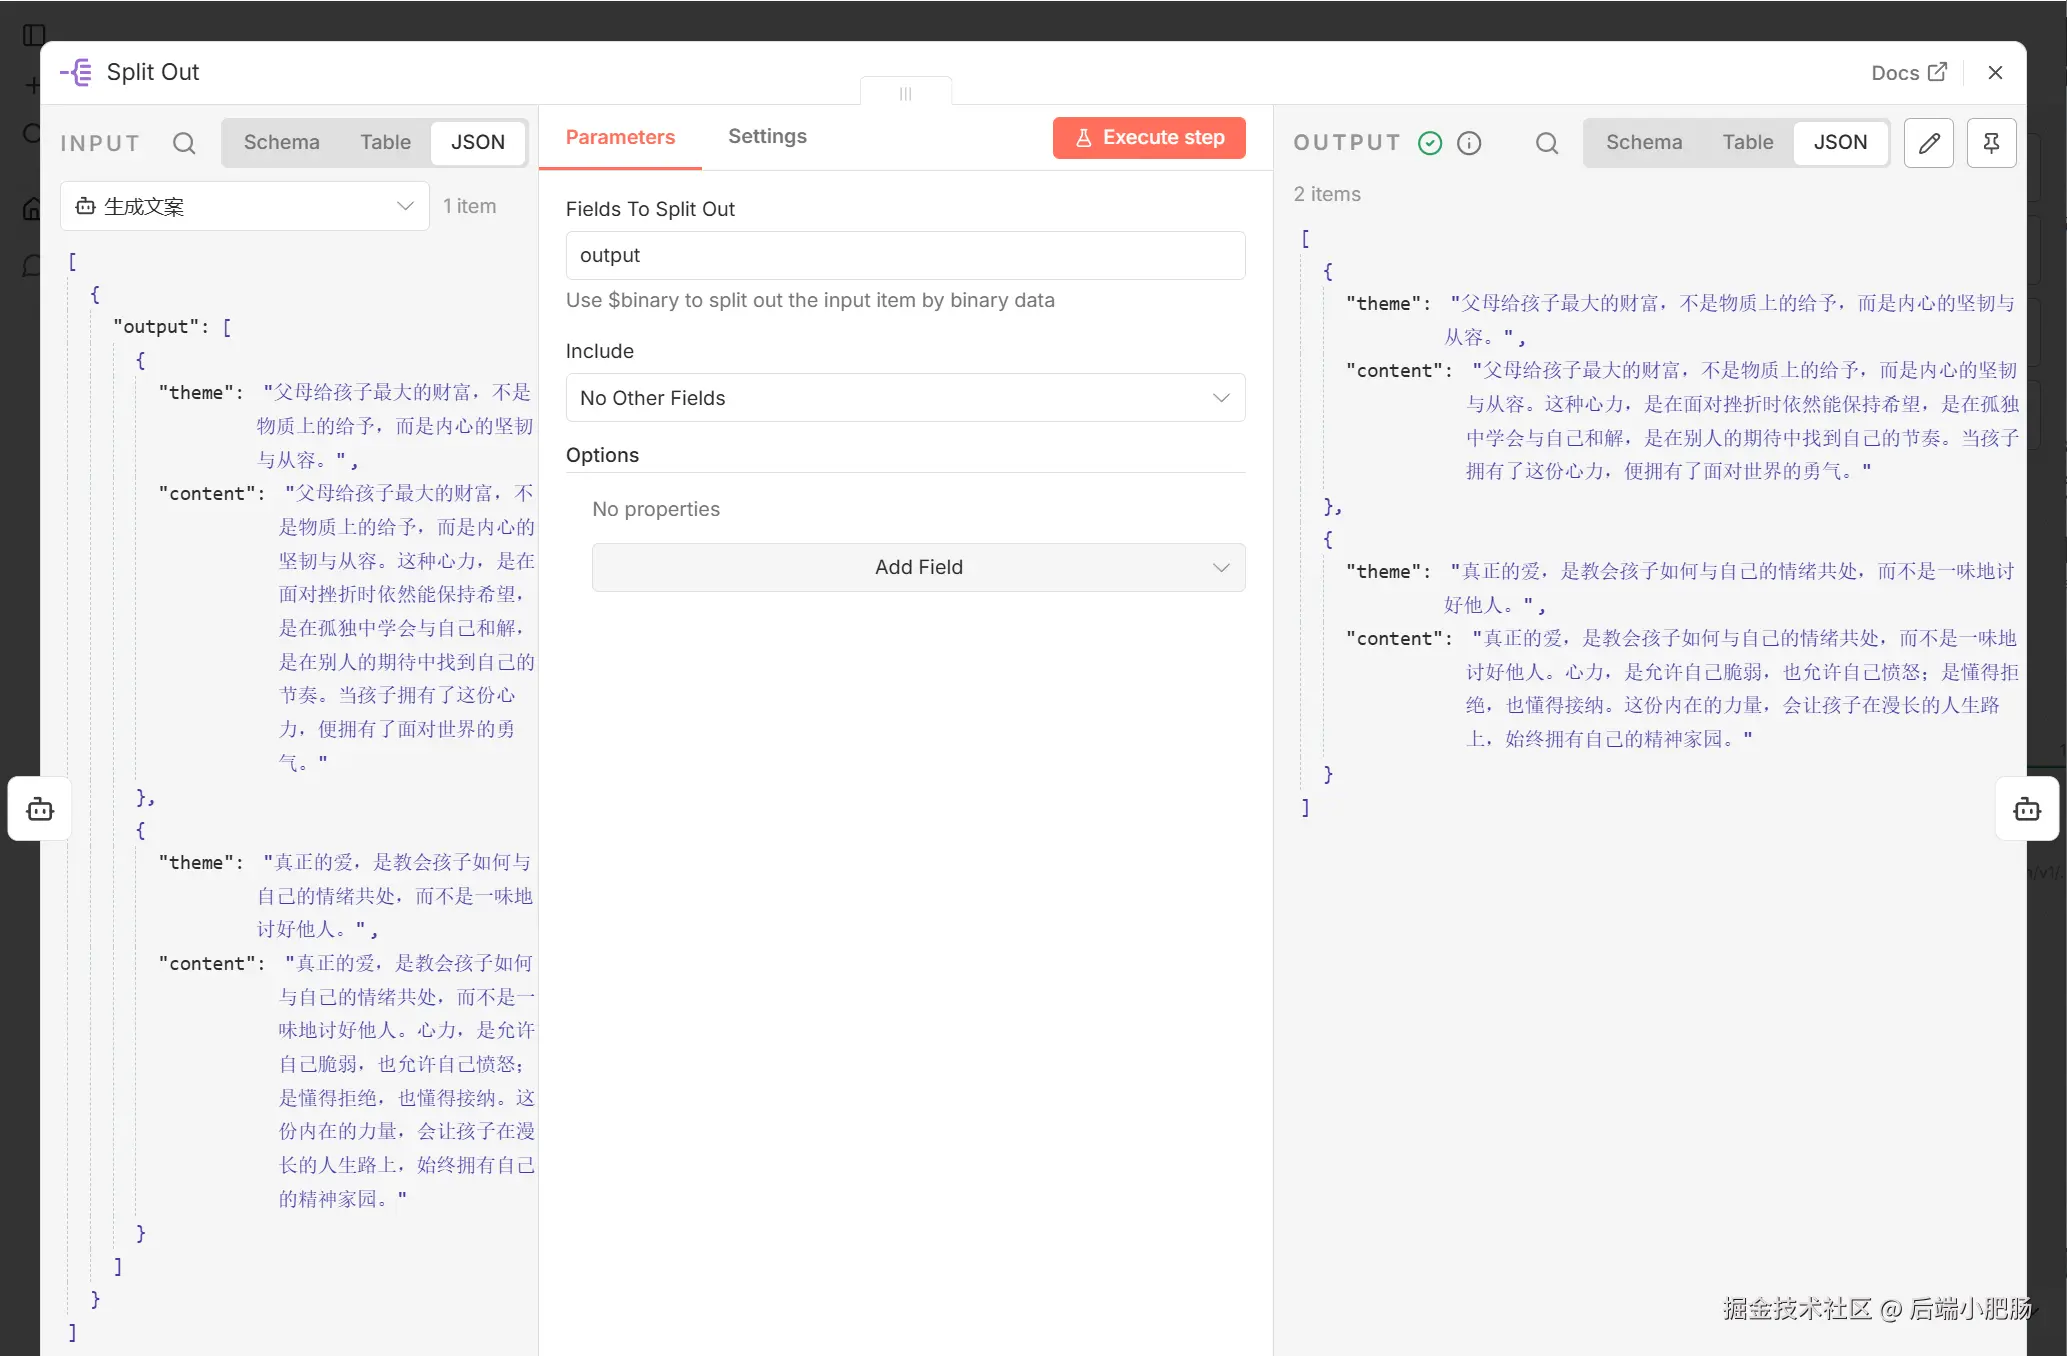
Task: Click the Execute step button
Action: pos(1149,137)
